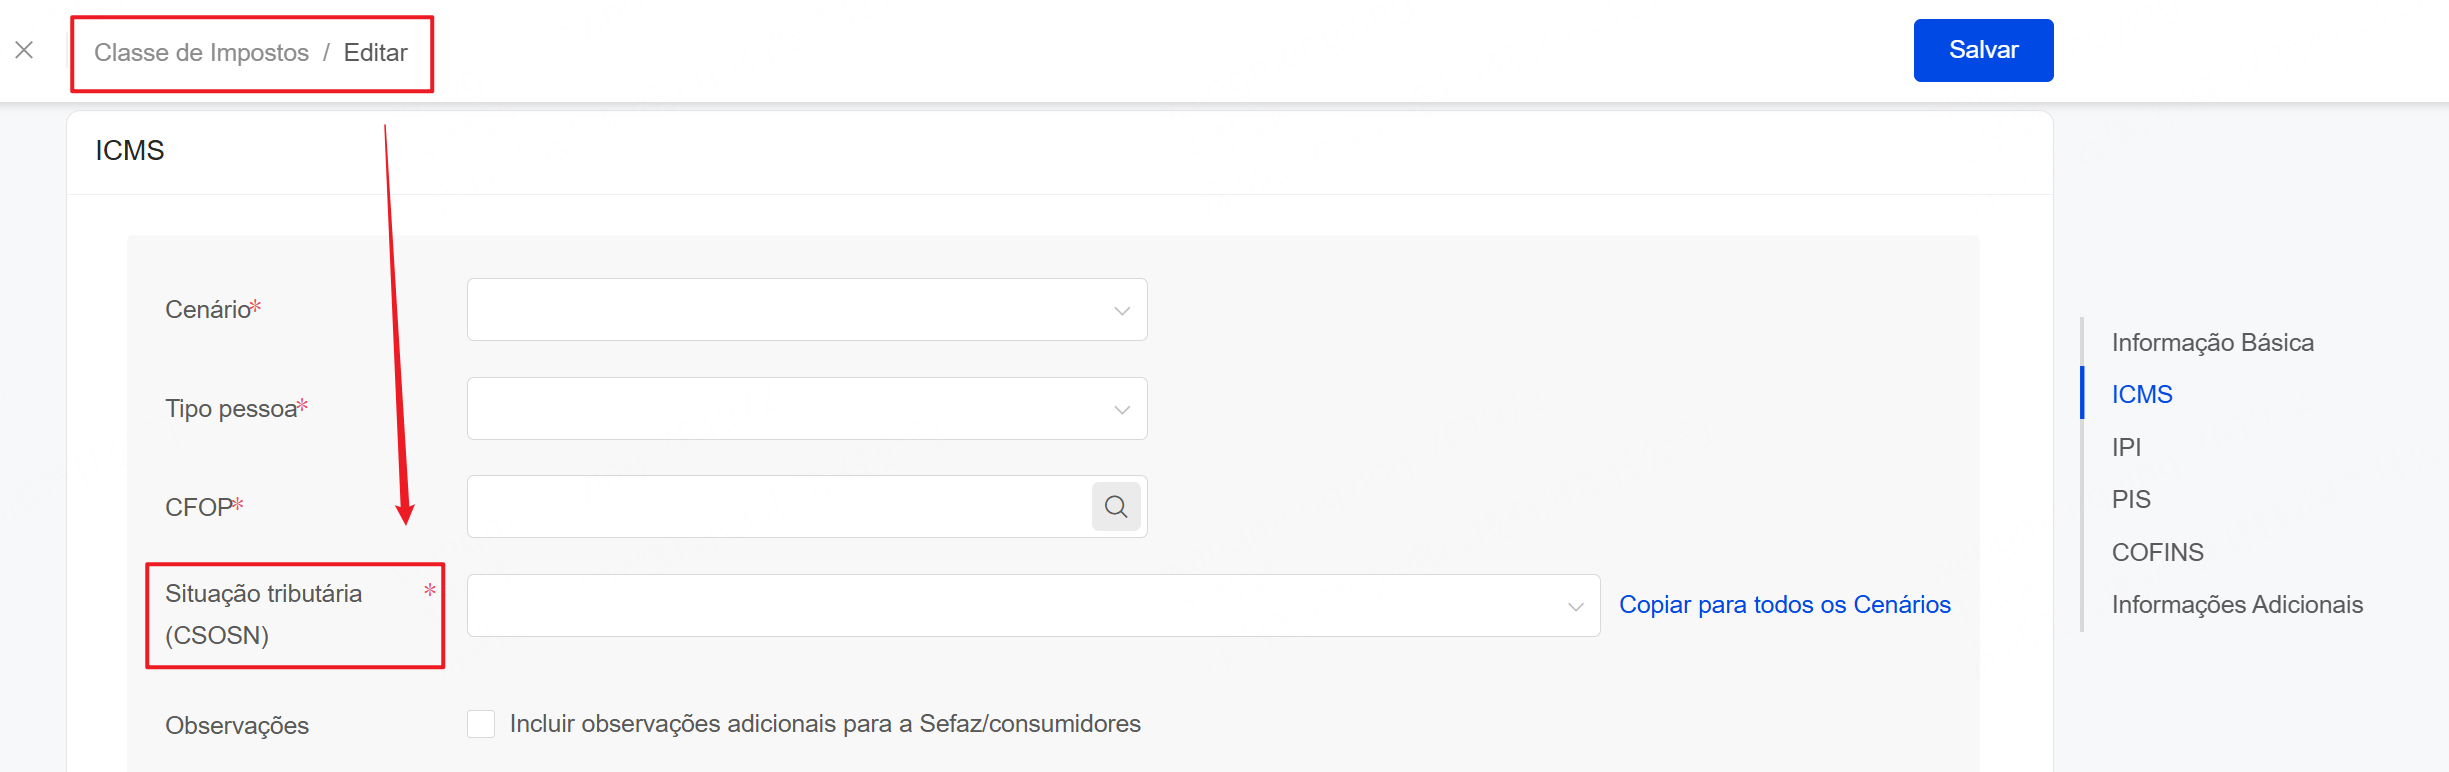
Task: Click the Cenário dropdown chevron arrow
Action: coord(1122,311)
